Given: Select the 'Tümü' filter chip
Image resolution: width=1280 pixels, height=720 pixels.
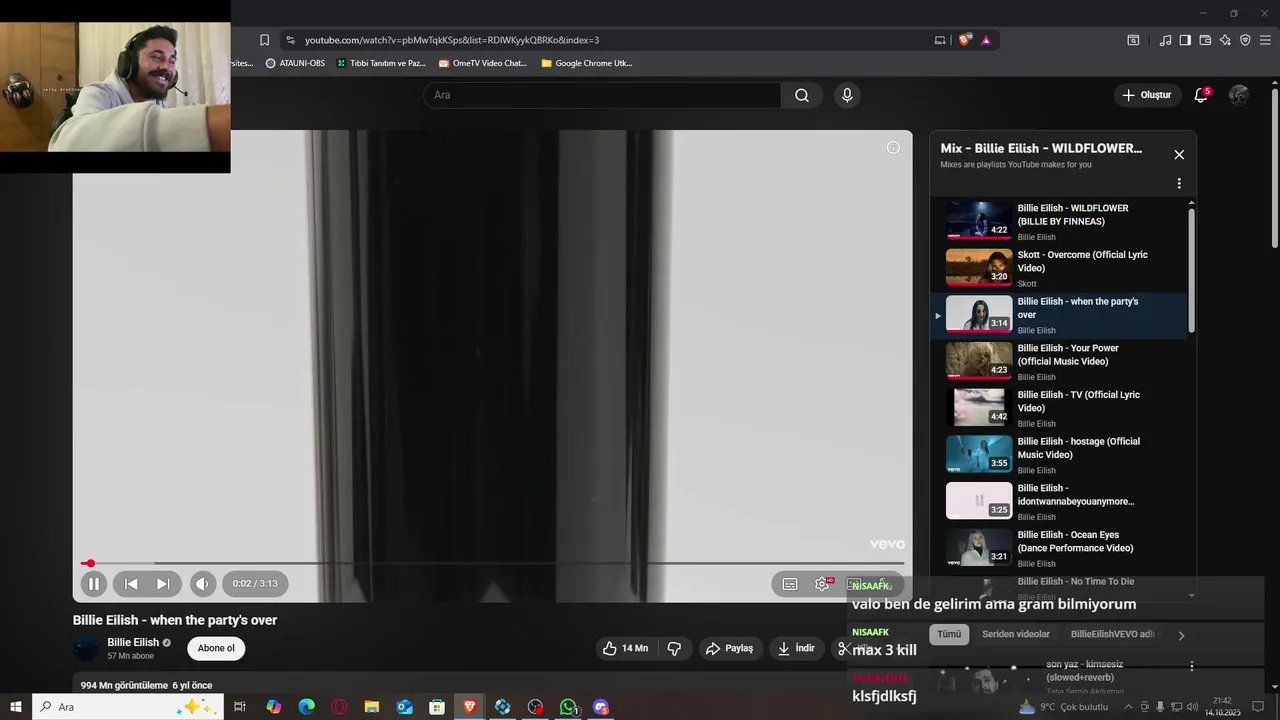Looking at the screenshot, I should pyautogui.click(x=949, y=634).
